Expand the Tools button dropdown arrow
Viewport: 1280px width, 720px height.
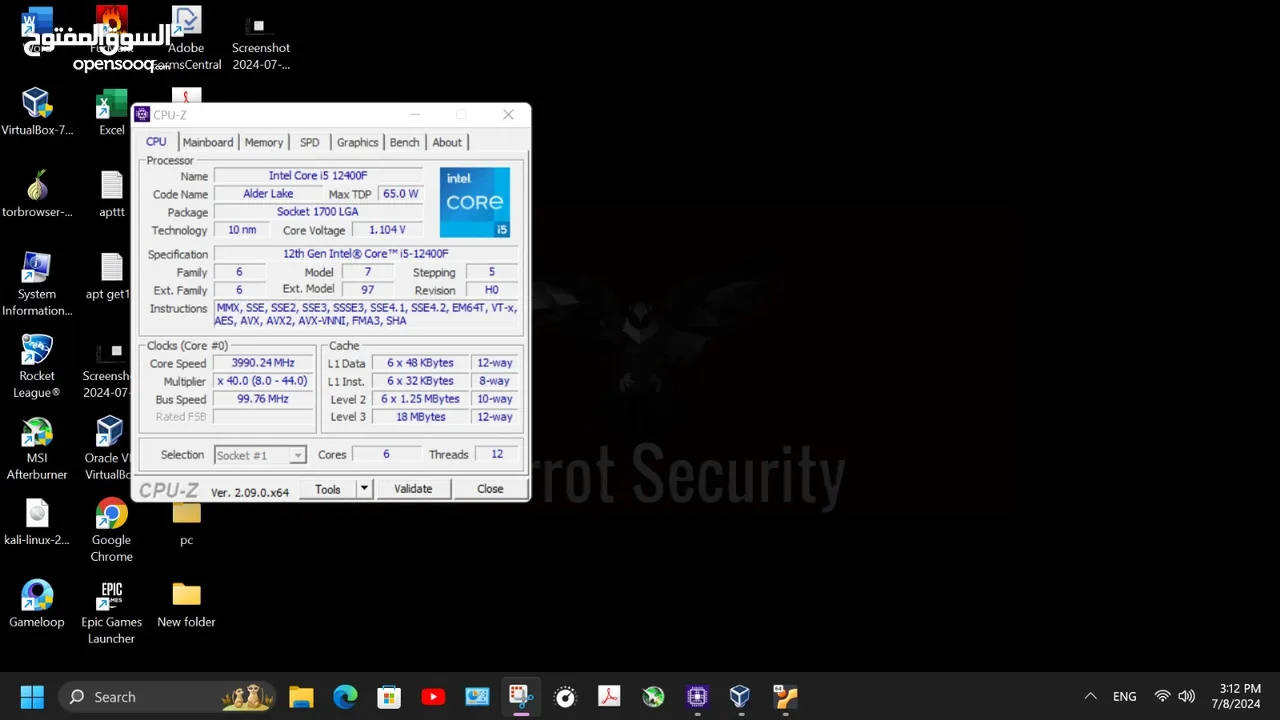pyautogui.click(x=364, y=489)
